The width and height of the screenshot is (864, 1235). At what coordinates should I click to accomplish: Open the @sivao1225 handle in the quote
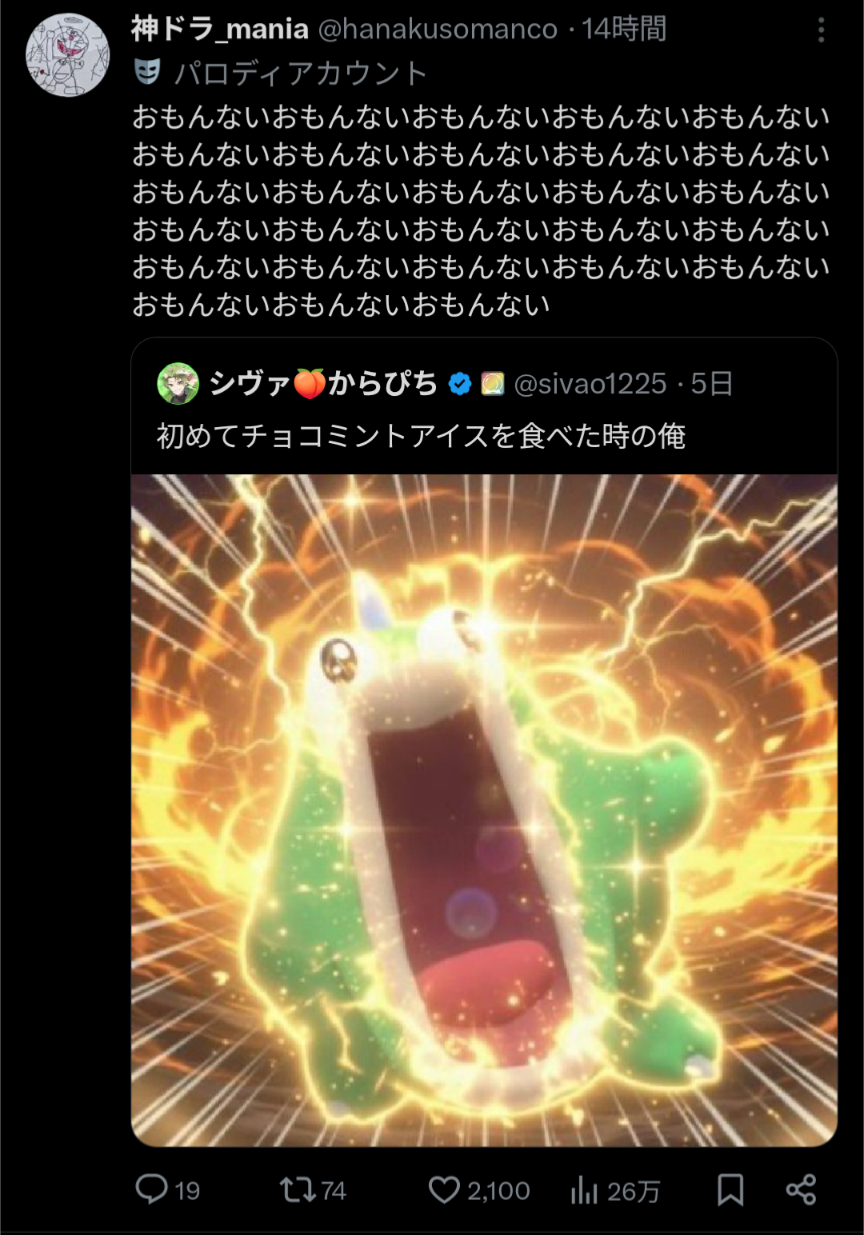590,384
